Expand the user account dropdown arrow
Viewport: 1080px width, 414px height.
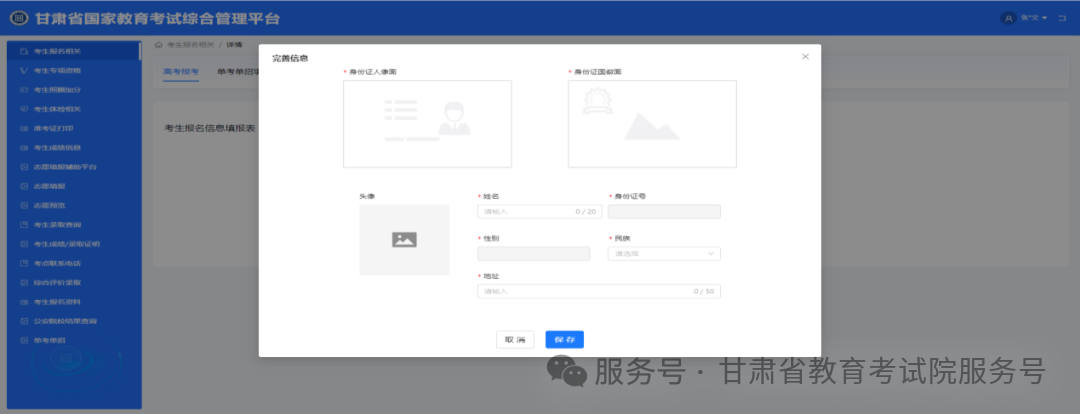1044,19
